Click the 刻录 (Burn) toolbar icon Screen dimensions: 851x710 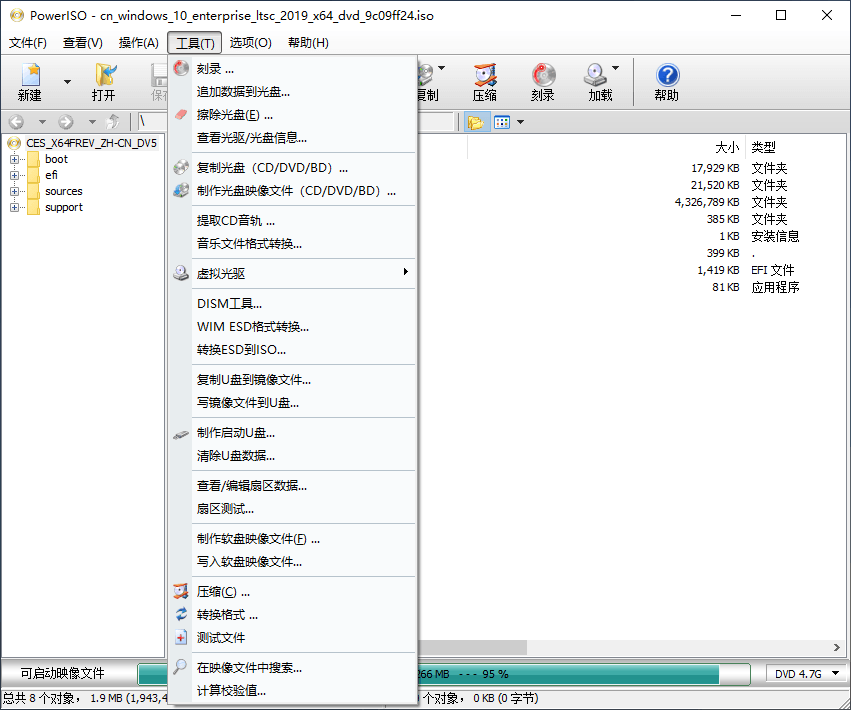[543, 82]
